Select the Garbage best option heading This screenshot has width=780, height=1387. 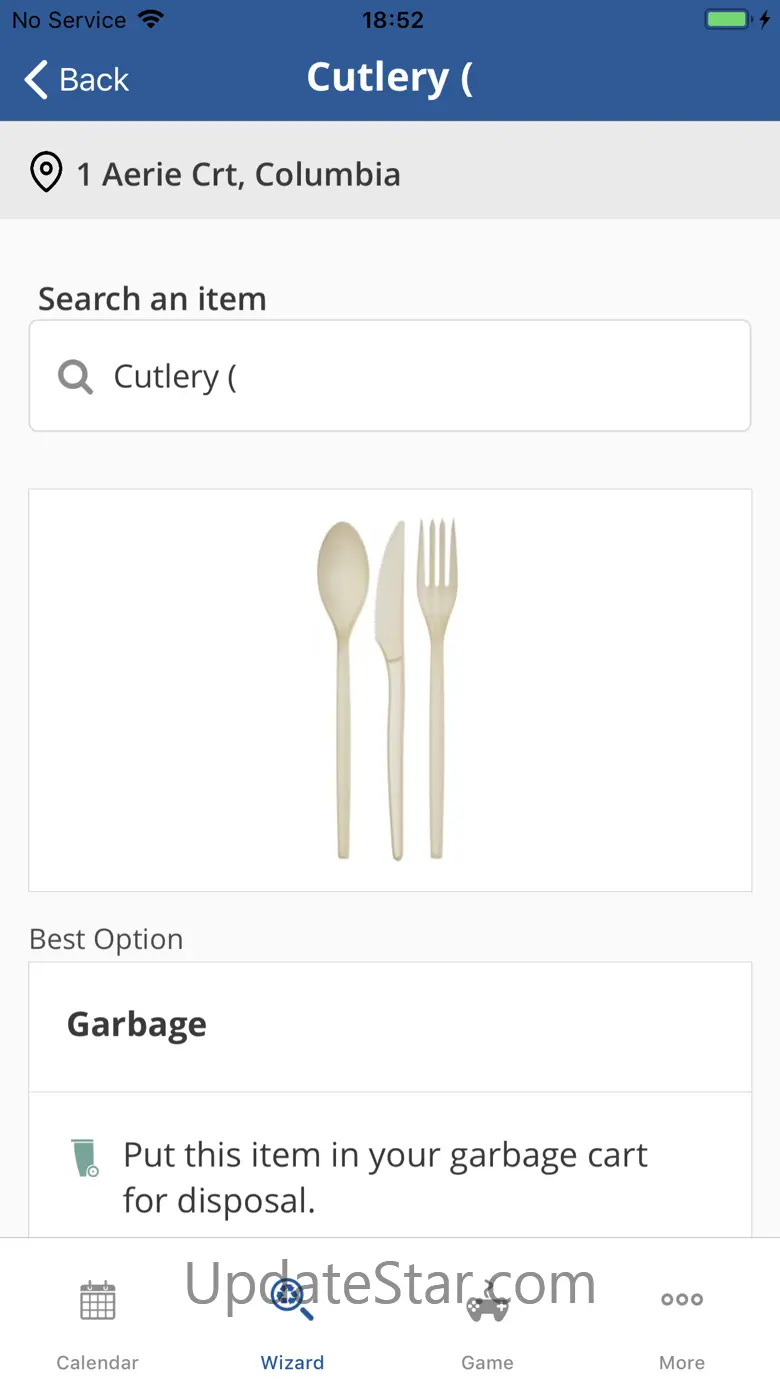[x=137, y=1025]
